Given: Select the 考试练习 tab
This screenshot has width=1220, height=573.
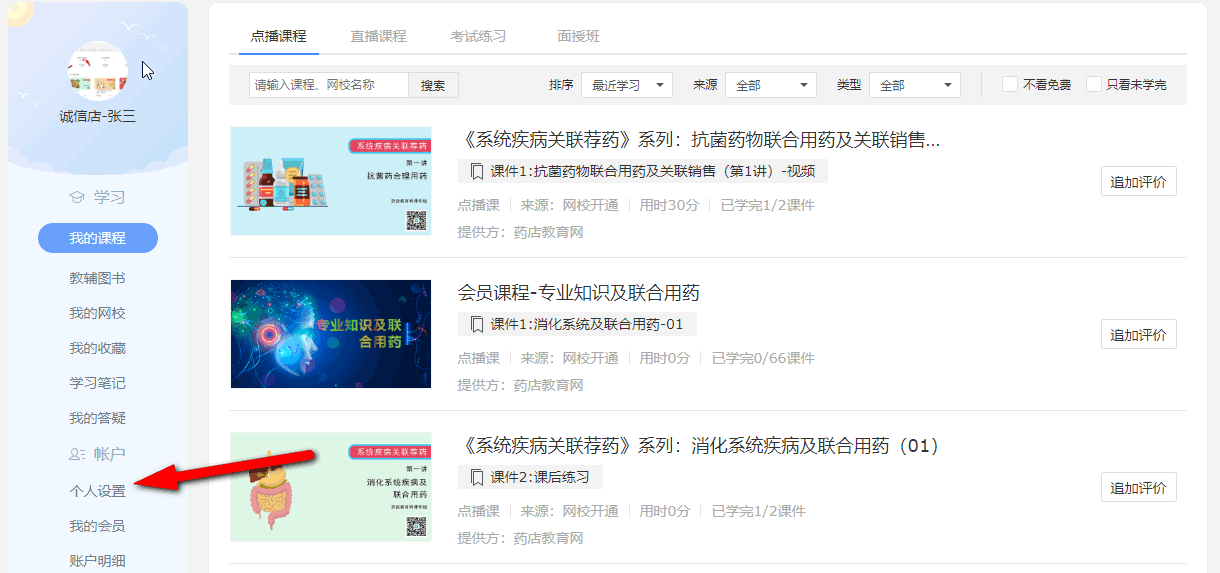Looking at the screenshot, I should (x=478, y=36).
